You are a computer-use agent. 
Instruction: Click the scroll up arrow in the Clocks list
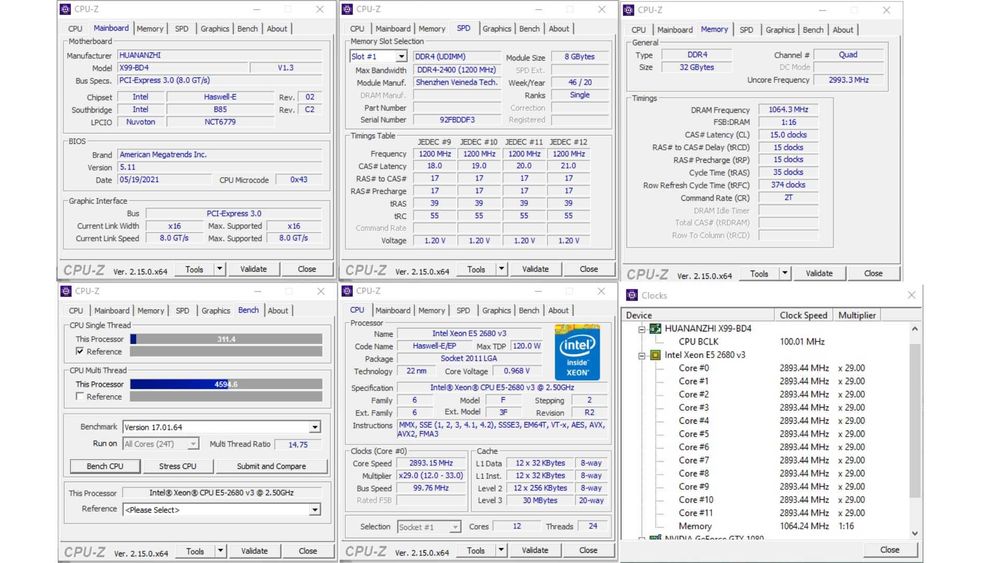click(915, 329)
